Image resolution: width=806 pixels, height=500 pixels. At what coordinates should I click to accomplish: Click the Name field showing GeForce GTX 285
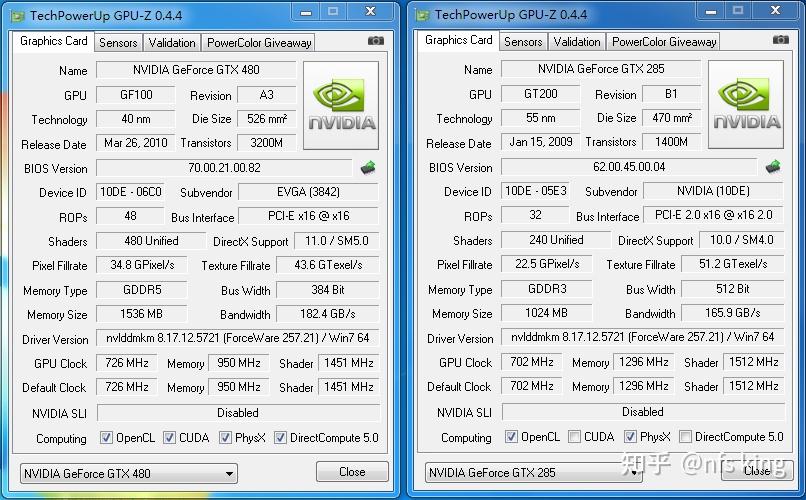pyautogui.click(x=601, y=69)
